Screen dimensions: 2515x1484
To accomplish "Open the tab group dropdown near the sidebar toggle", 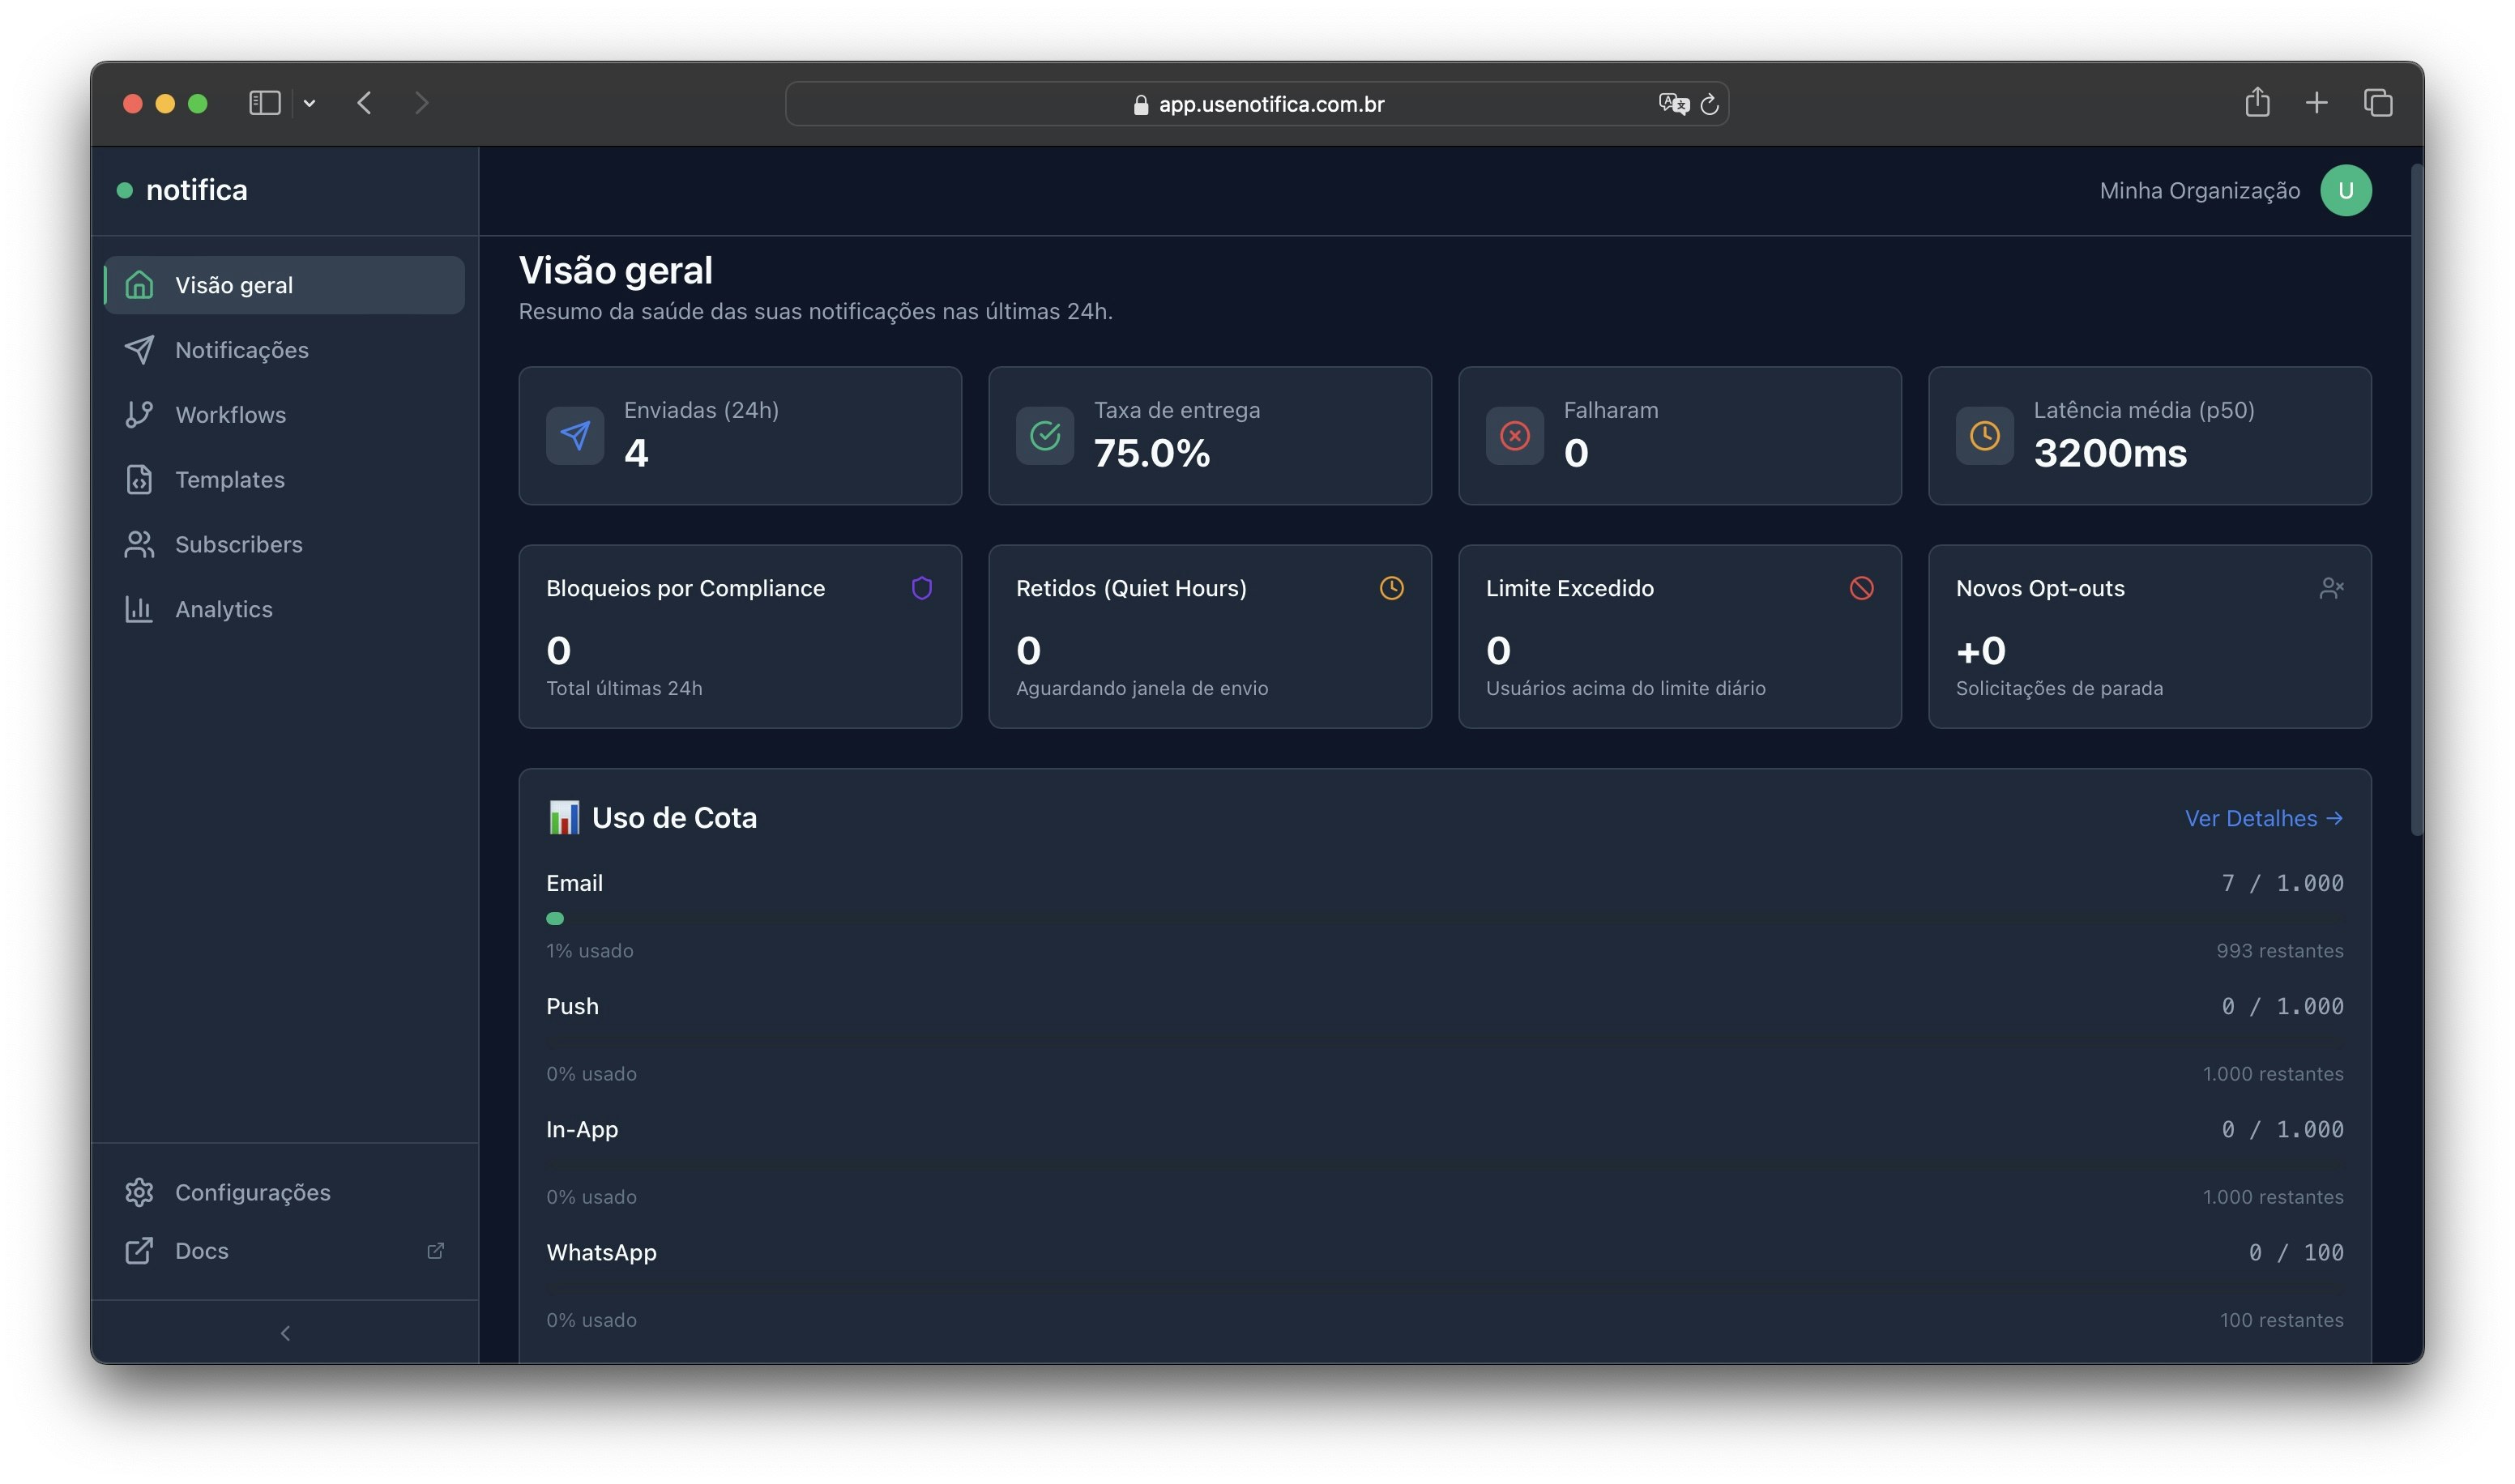I will coord(309,103).
